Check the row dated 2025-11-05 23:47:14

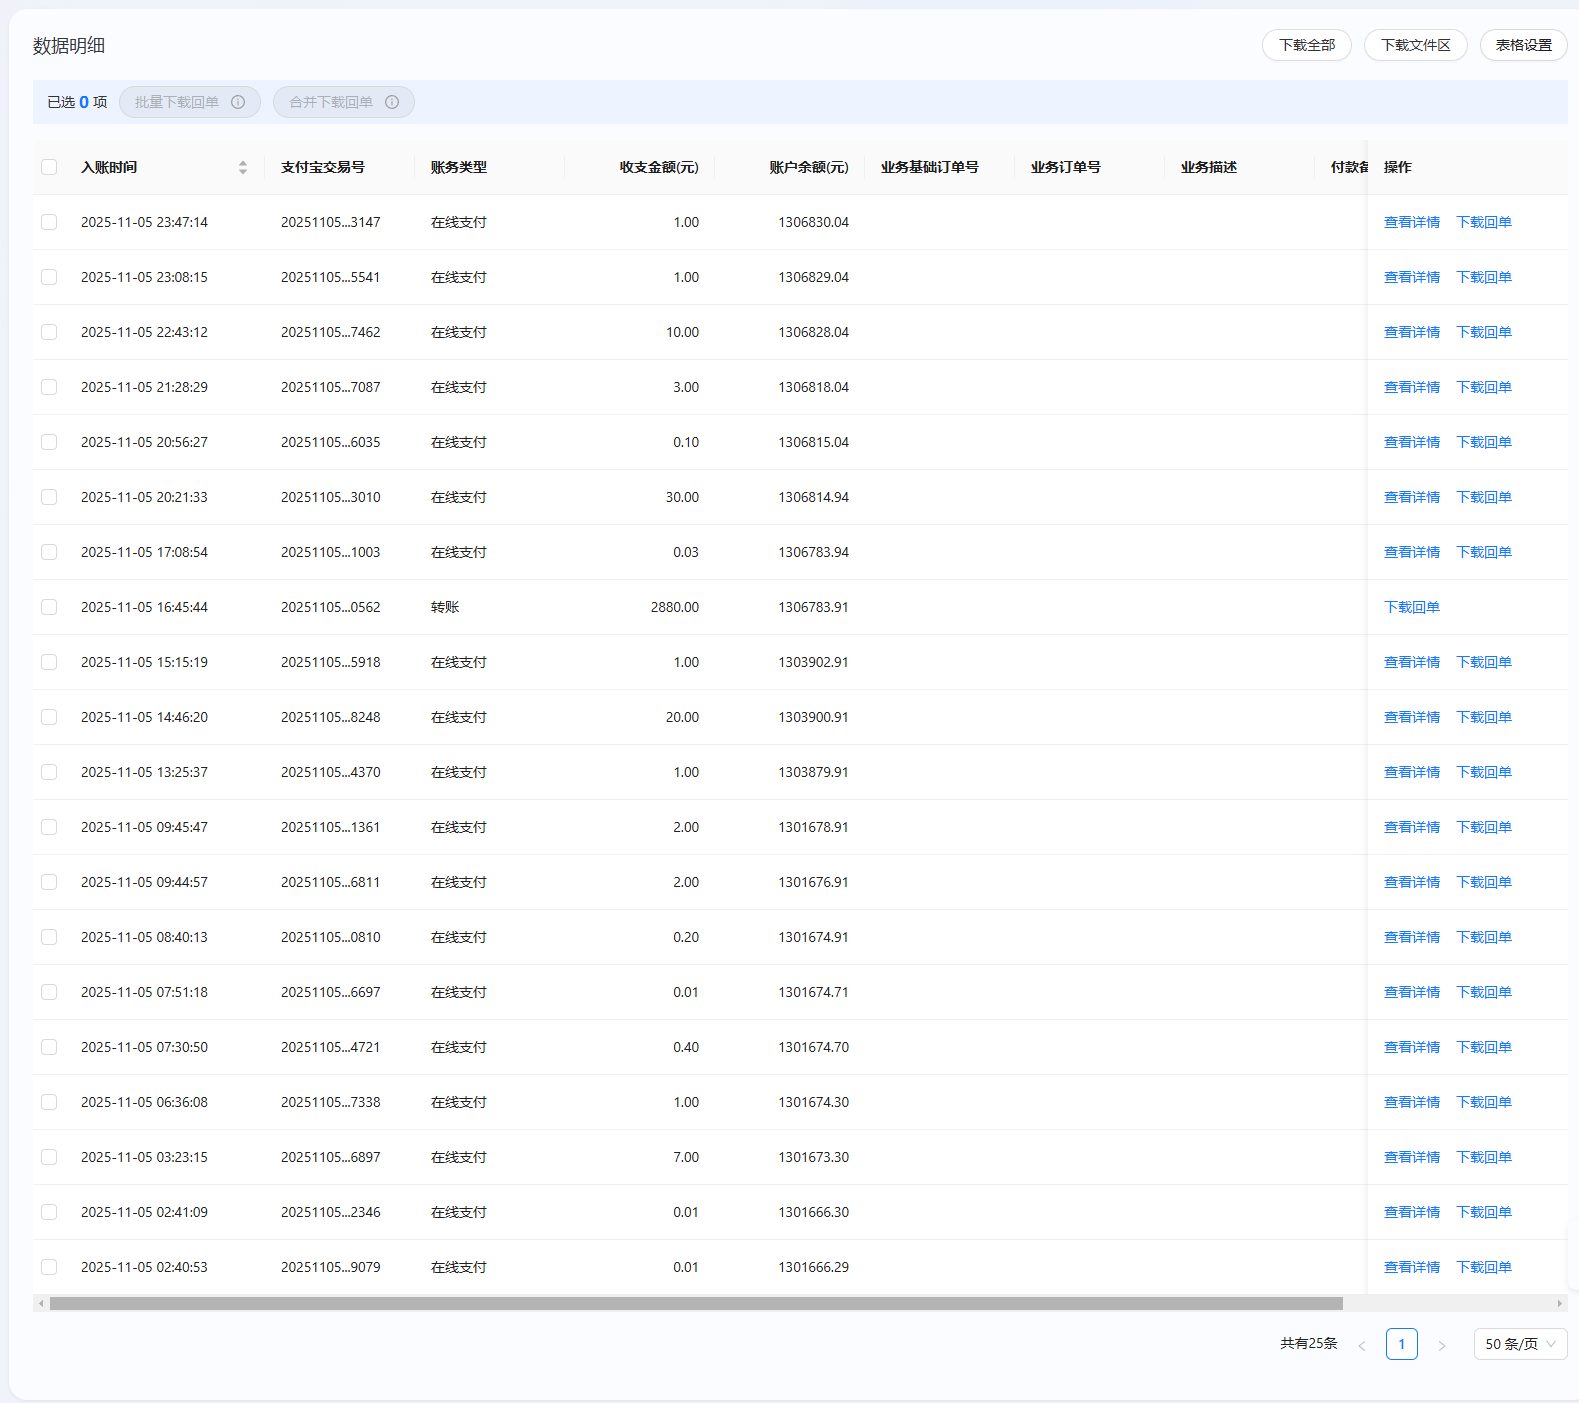[49, 222]
